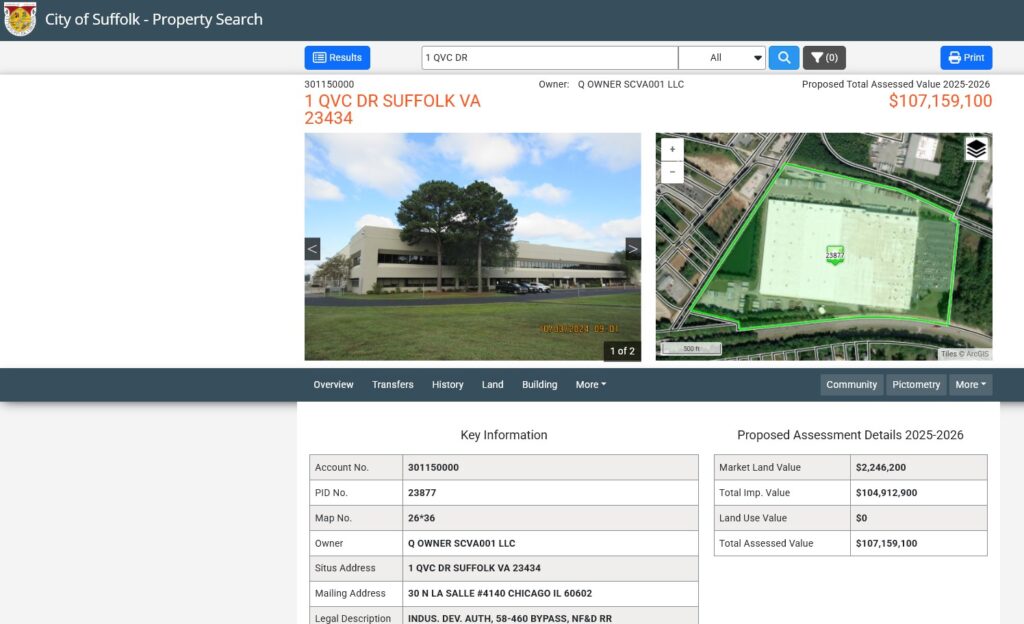Screen dimensions: 1024x624
Task: Click the magnifier search button
Action: [784, 57]
